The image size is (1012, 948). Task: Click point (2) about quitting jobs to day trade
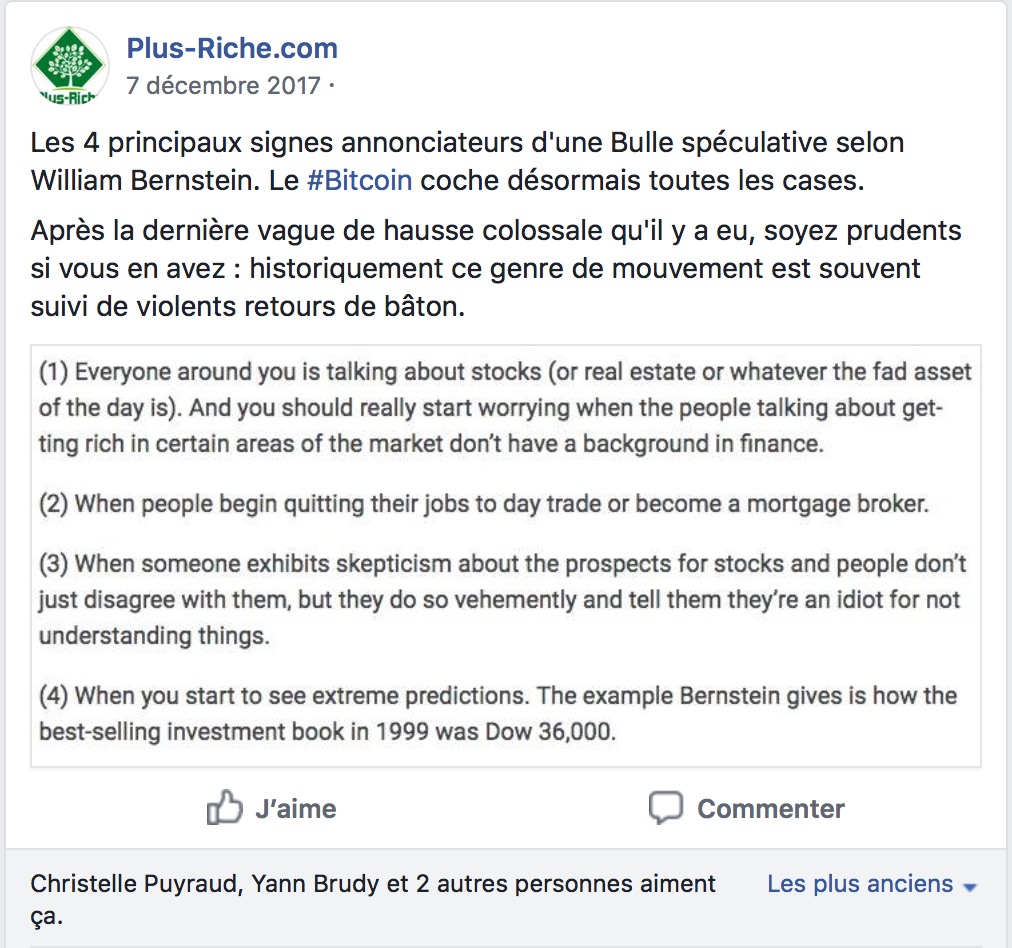484,504
